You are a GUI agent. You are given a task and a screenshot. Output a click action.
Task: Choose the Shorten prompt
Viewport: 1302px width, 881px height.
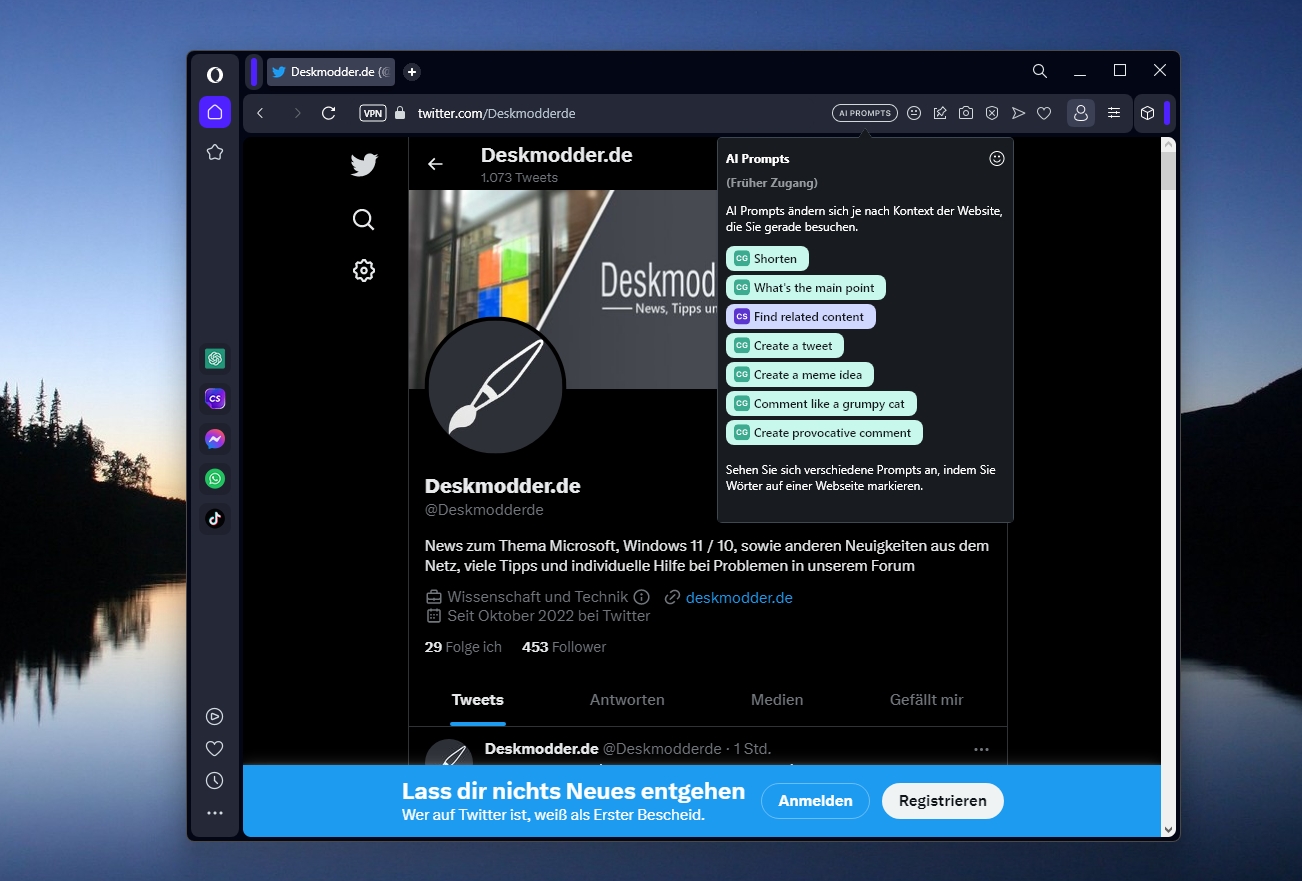point(767,258)
